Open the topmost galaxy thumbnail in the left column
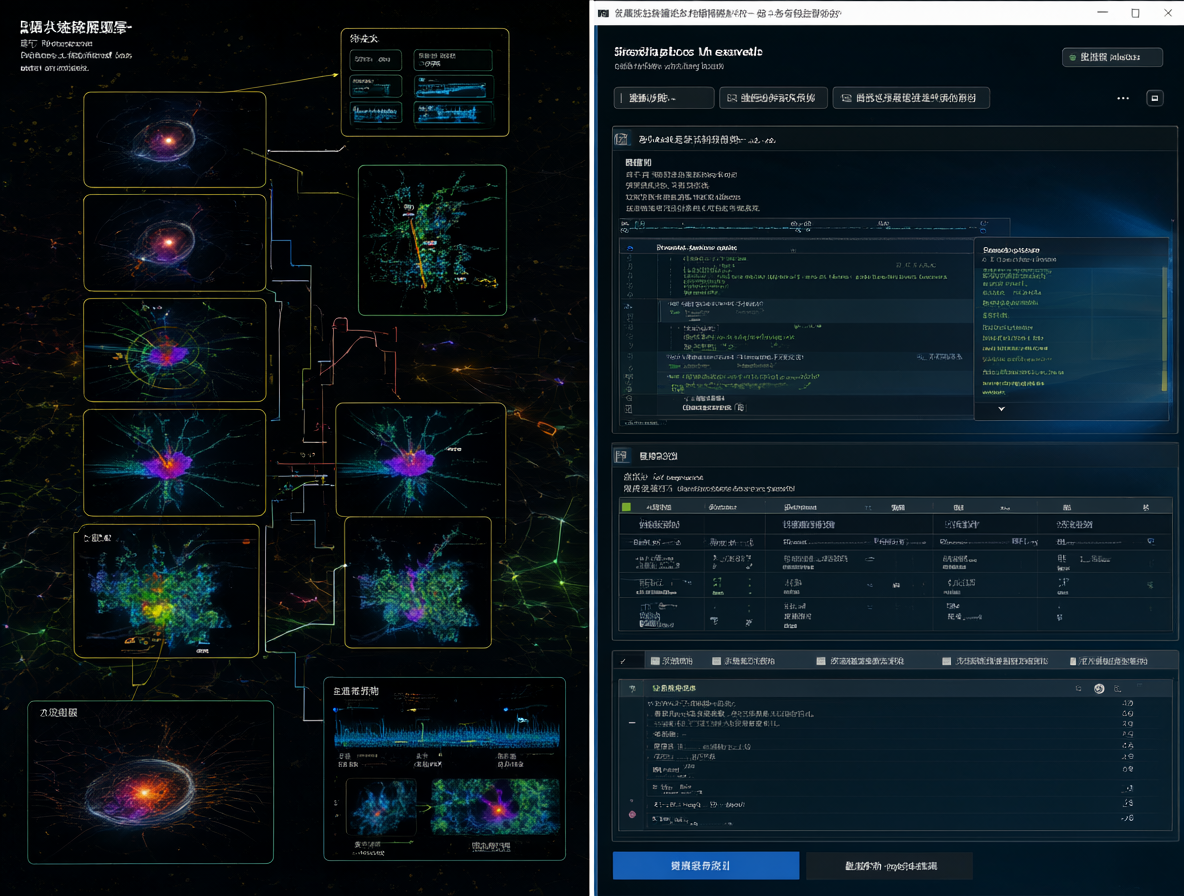This screenshot has width=1184, height=896. (x=174, y=140)
